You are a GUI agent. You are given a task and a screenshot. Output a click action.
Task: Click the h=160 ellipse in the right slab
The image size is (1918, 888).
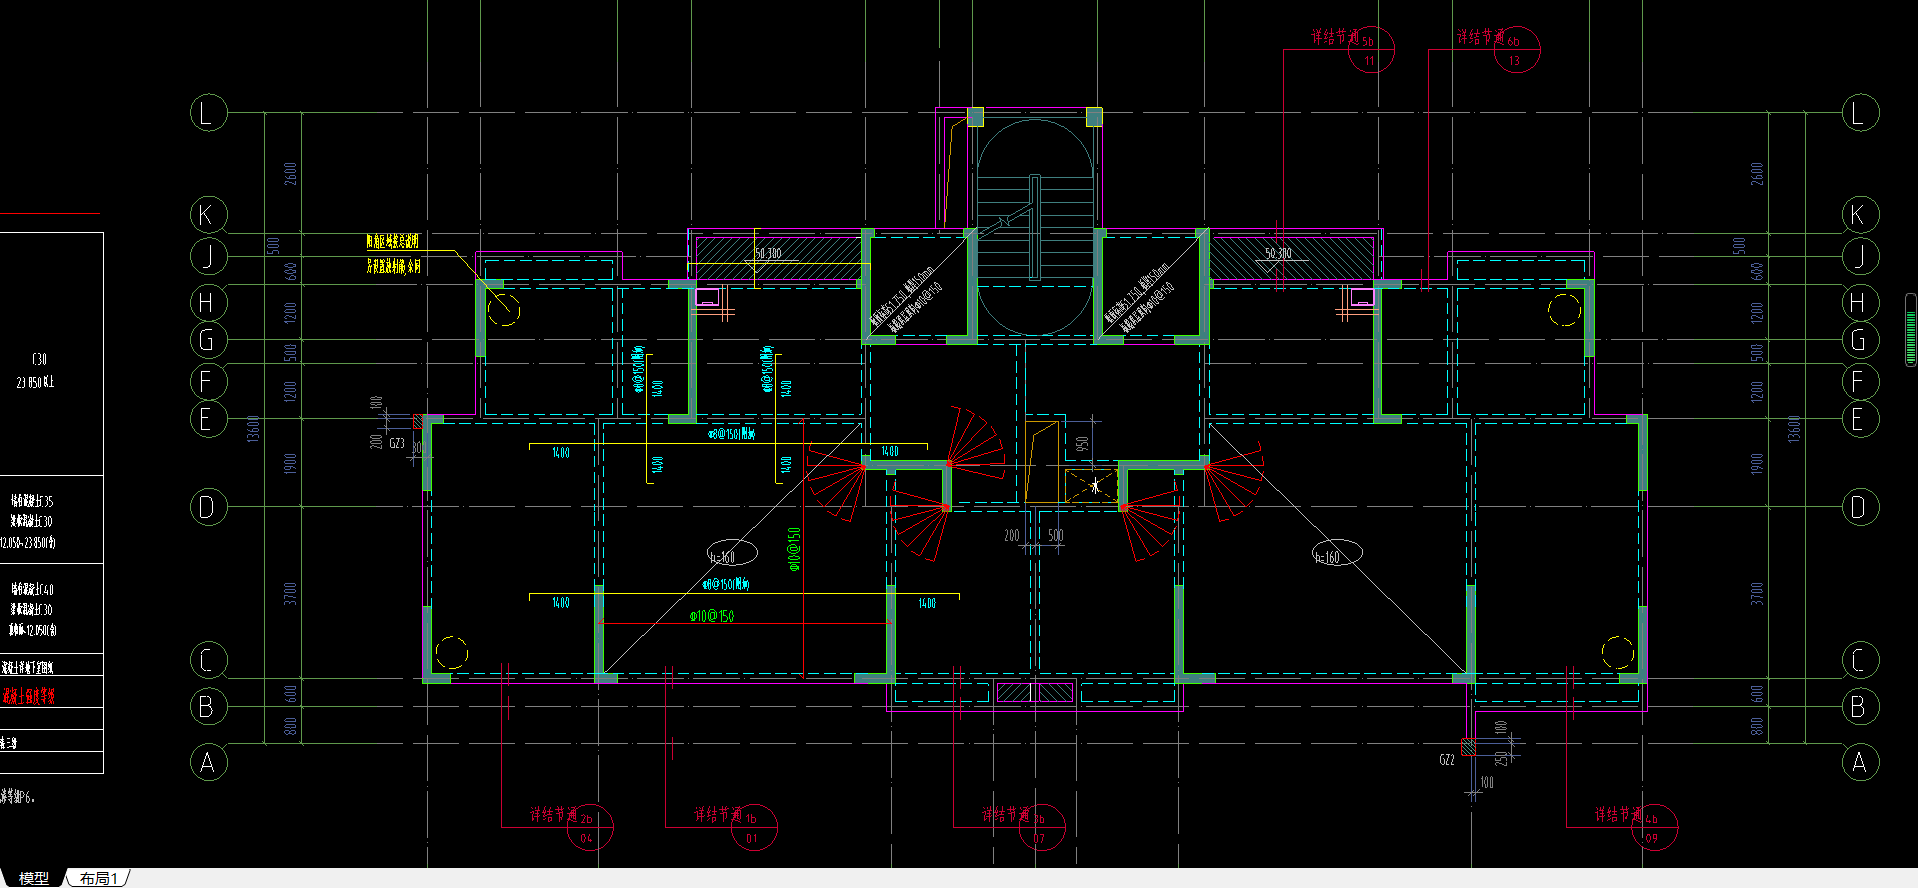[1336, 553]
